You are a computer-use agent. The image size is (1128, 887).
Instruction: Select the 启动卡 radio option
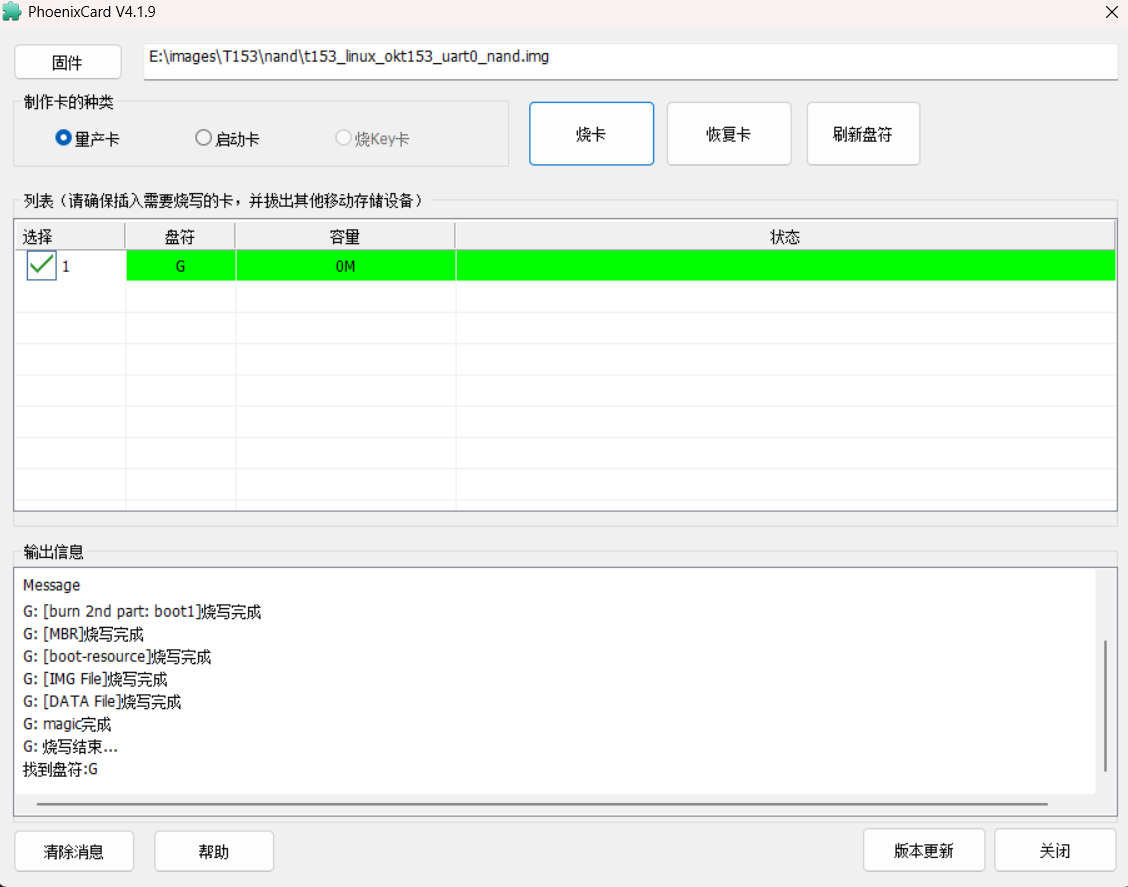click(203, 139)
